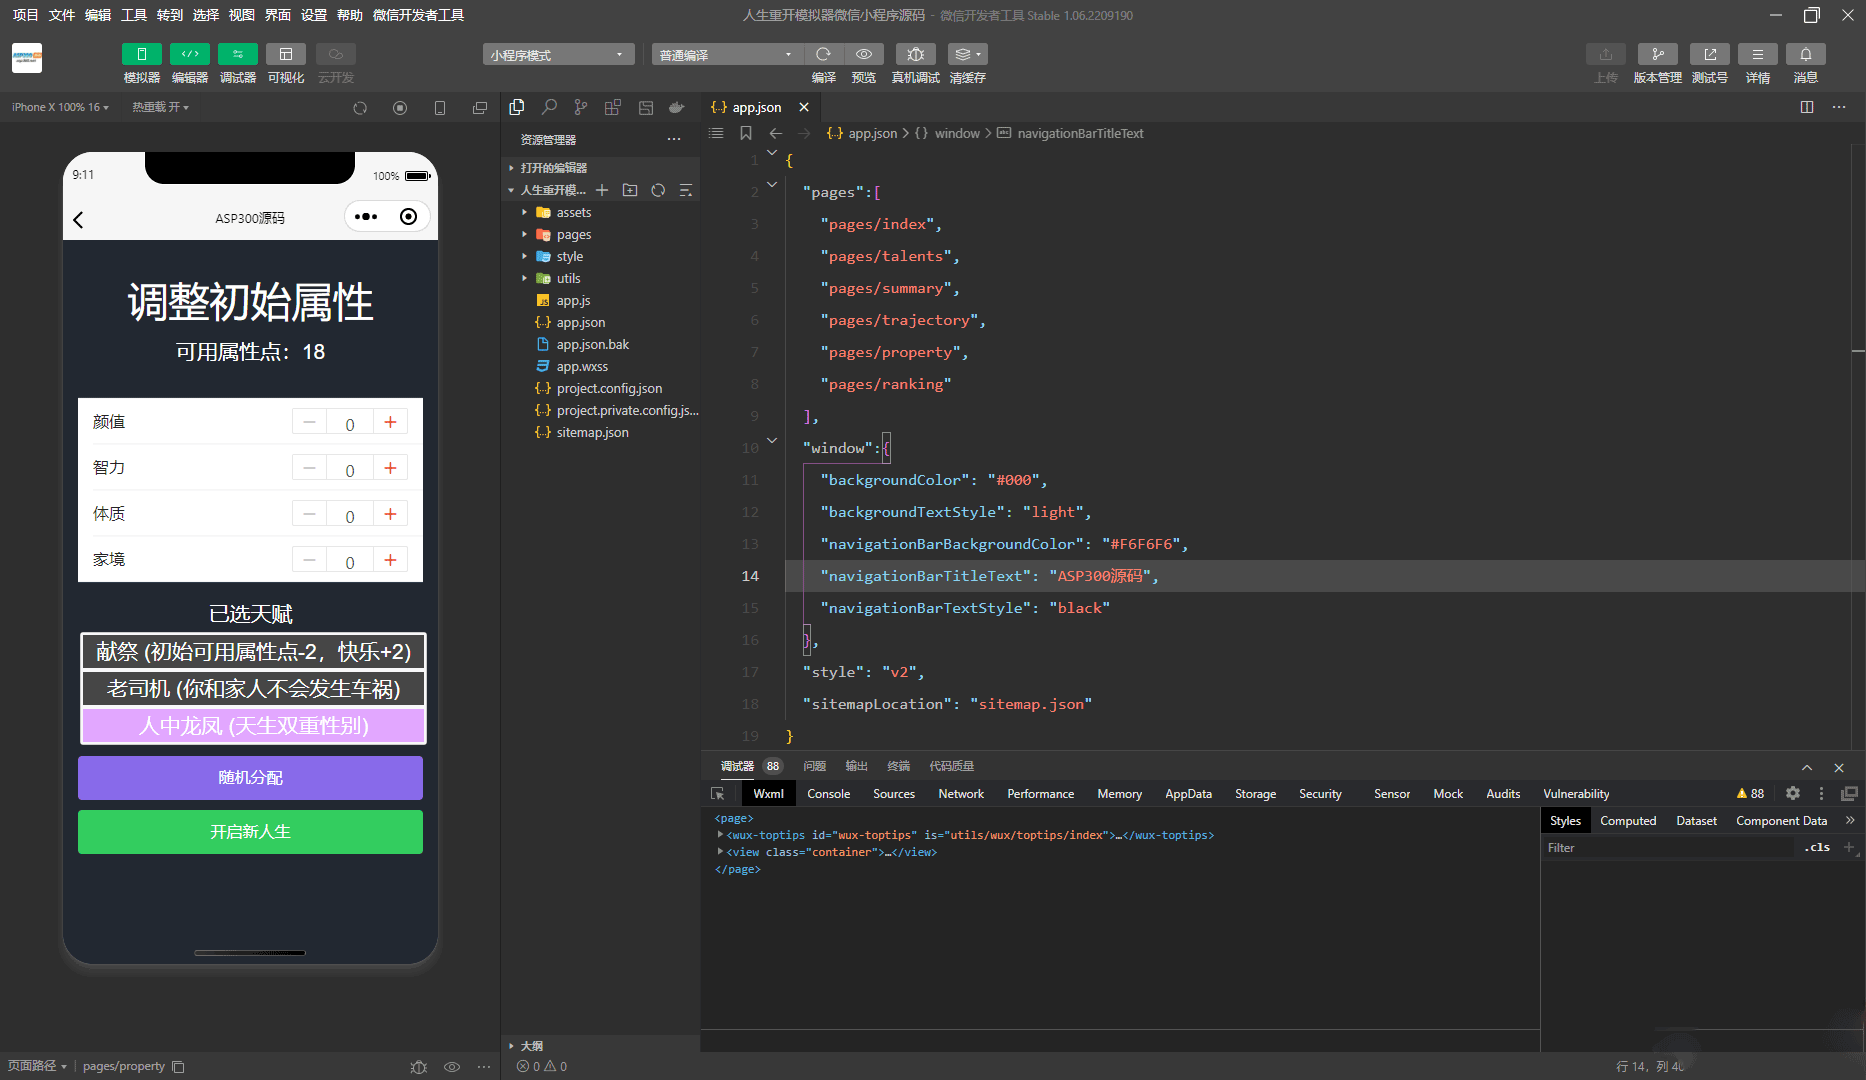Viewport: 1866px width, 1080px height.
Task: Click the Styles filter input field
Action: [1668, 848]
